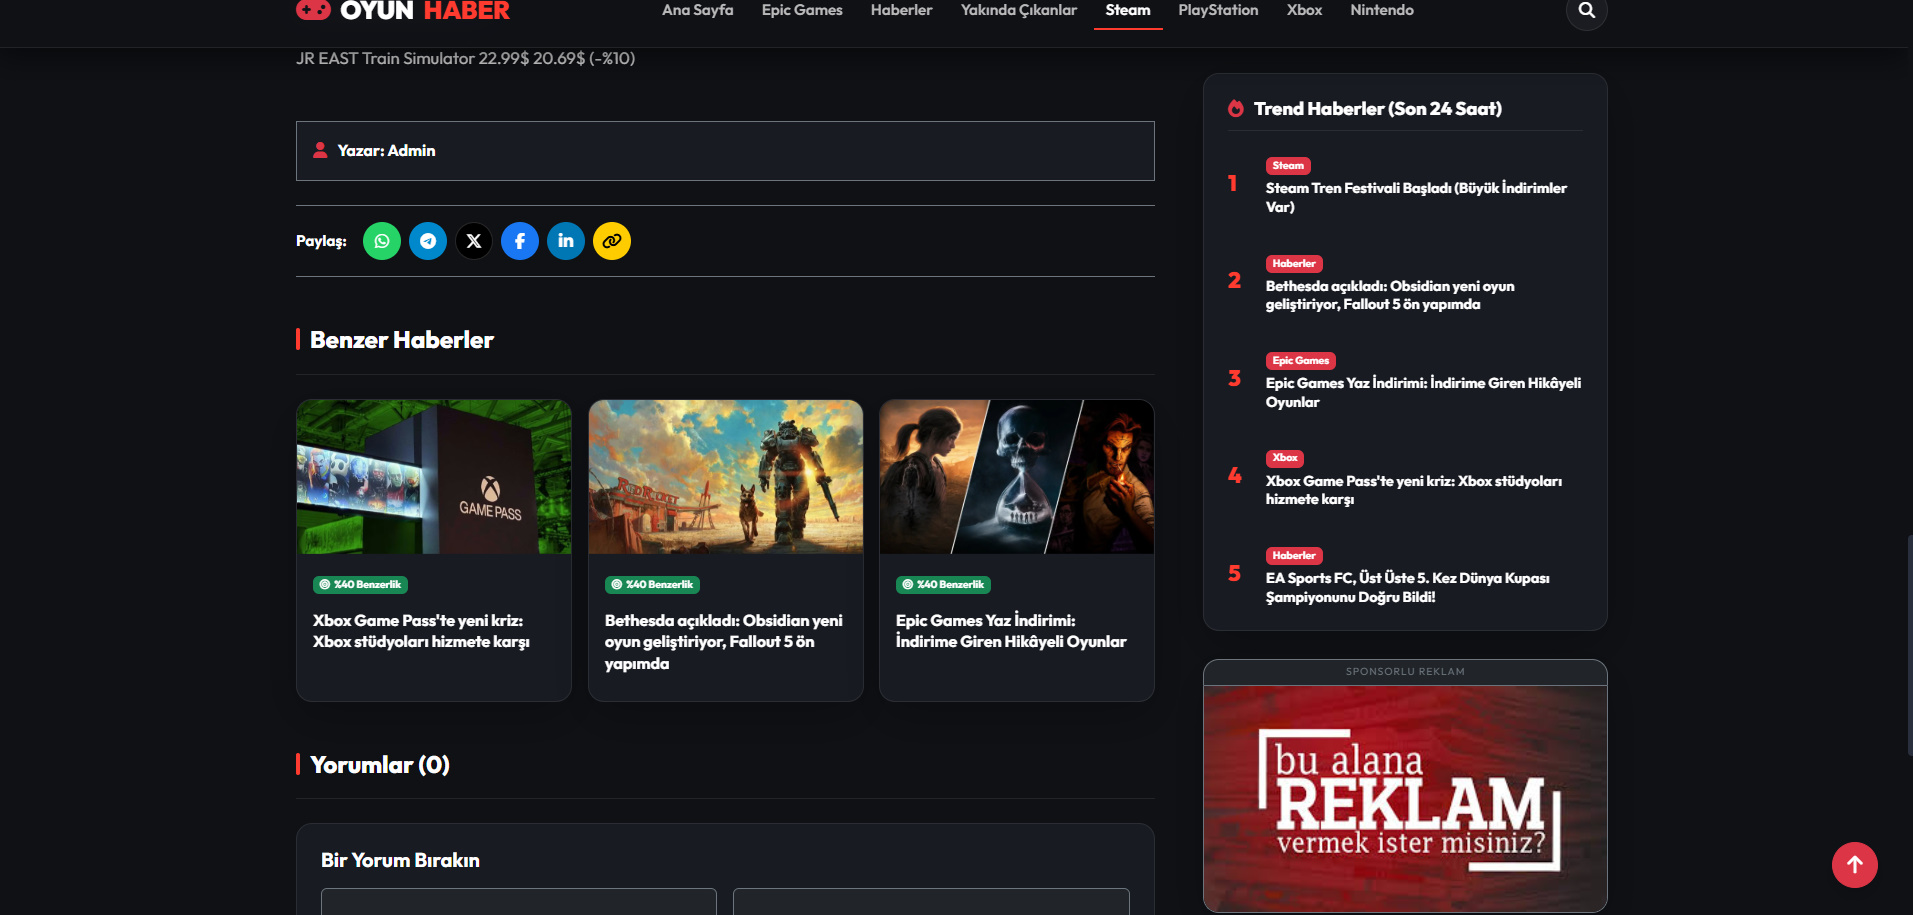
Task: Click the red scroll-to-top arrow button
Action: tap(1855, 865)
